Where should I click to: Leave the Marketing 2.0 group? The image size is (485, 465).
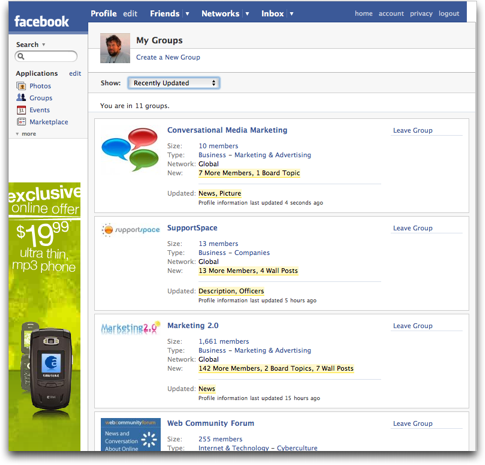point(413,326)
